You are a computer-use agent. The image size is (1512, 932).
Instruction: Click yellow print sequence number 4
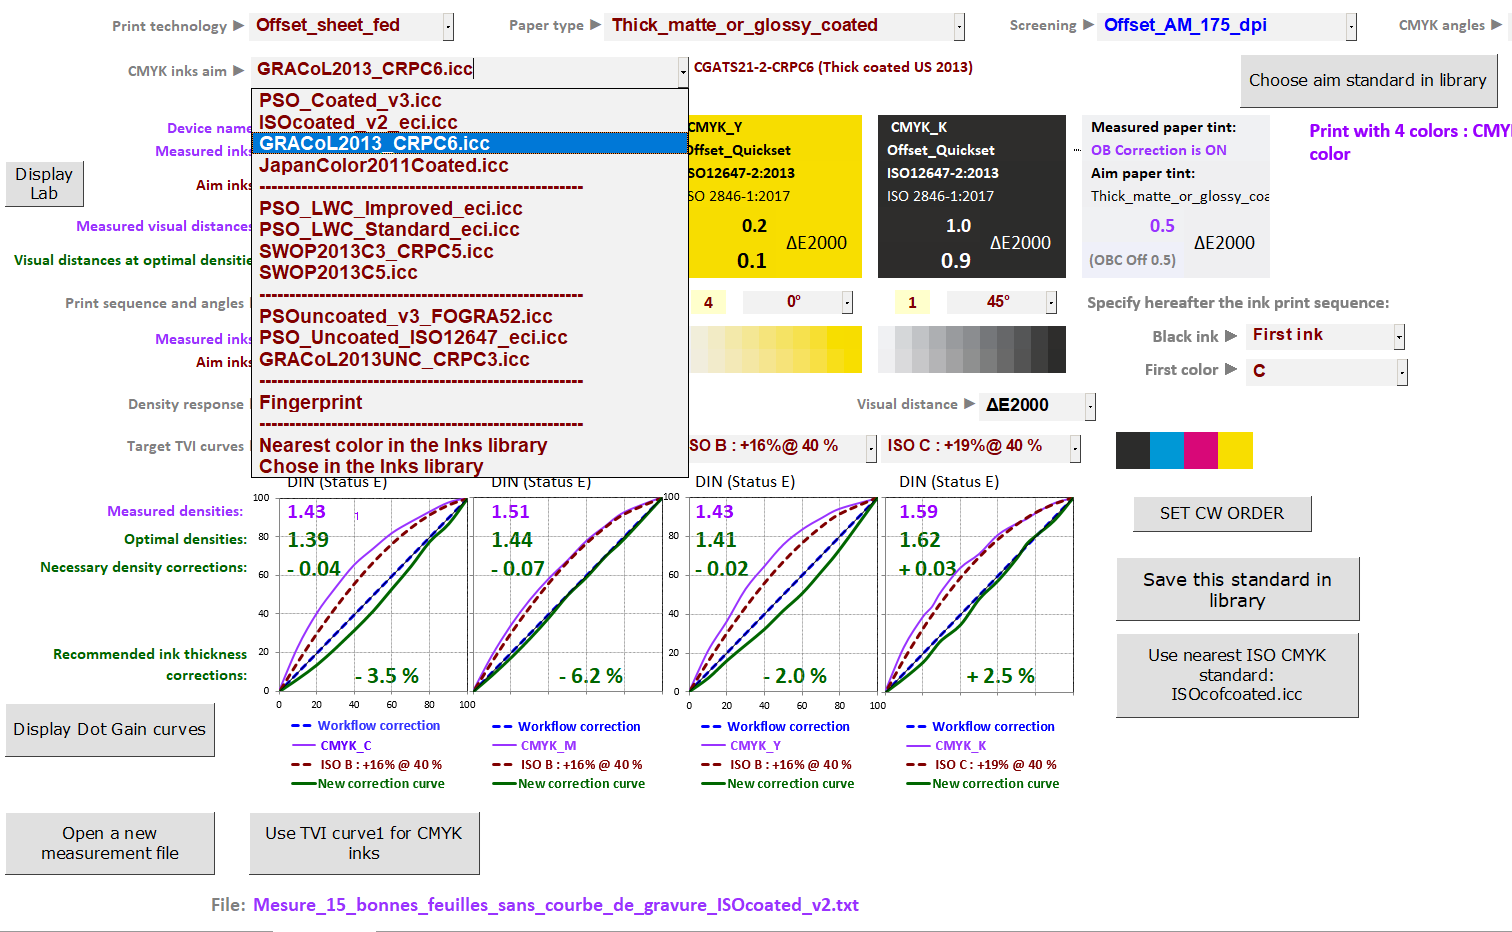(708, 302)
